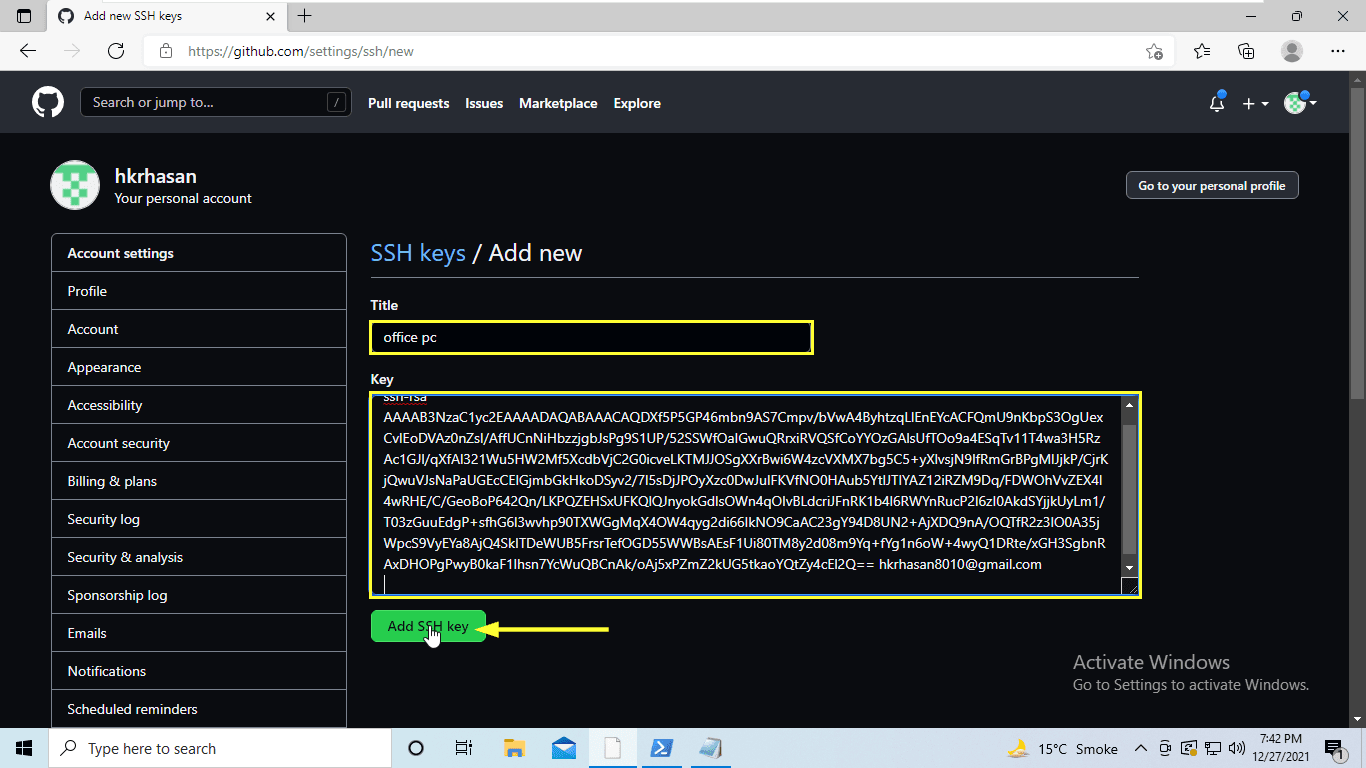The height and width of the screenshot is (768, 1366).
Task: Open the GitHub homepage octocat logo
Action: coord(48,102)
